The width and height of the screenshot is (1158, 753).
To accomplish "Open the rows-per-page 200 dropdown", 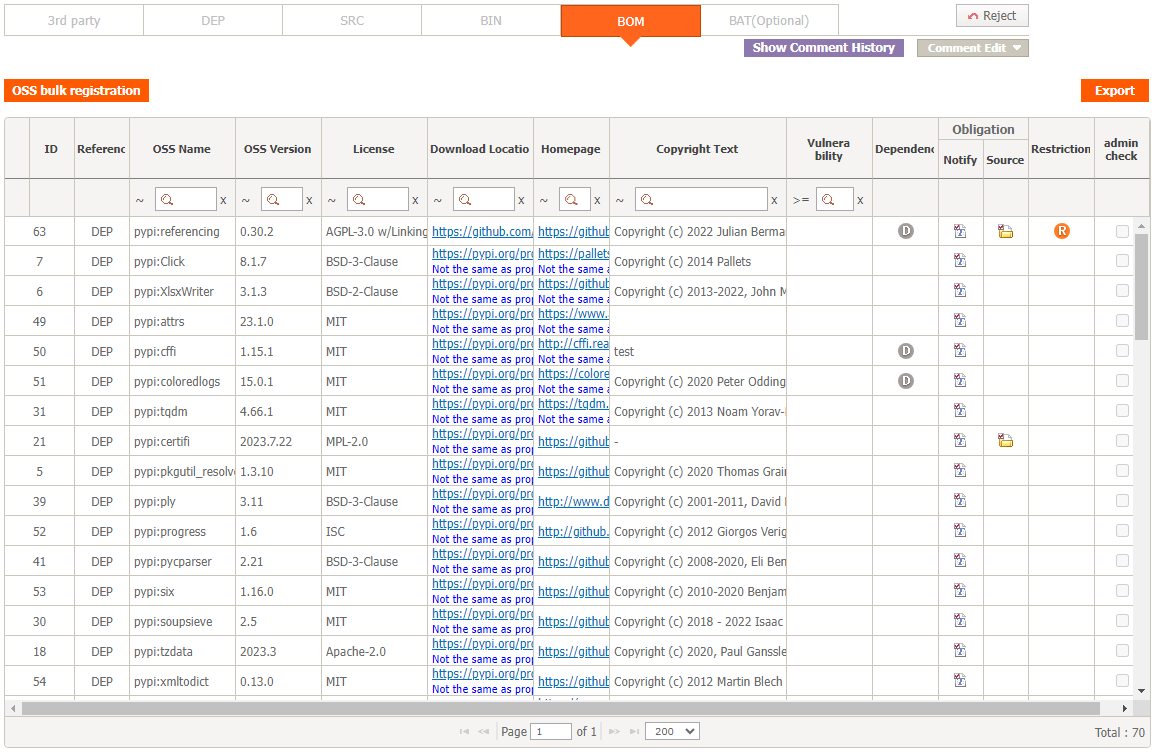I will click(671, 732).
